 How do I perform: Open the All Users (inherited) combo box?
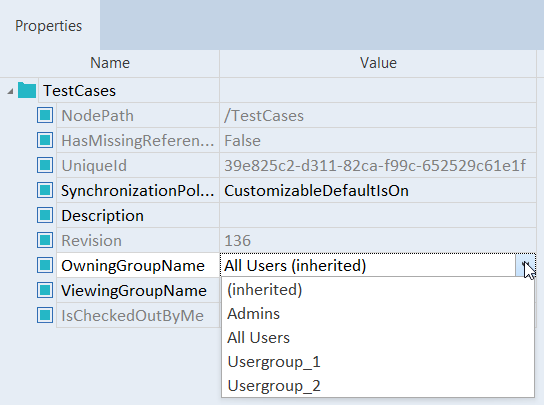coord(378,265)
